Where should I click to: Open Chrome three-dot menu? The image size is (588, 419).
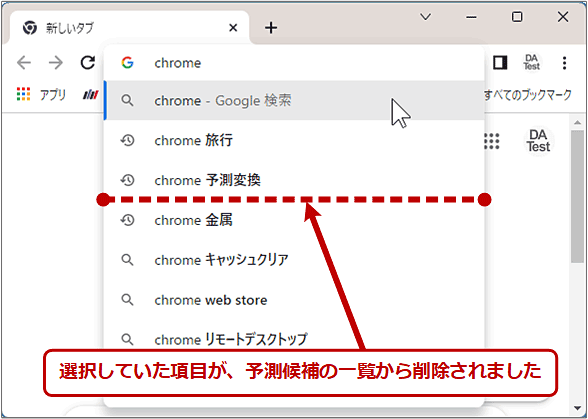pos(564,63)
